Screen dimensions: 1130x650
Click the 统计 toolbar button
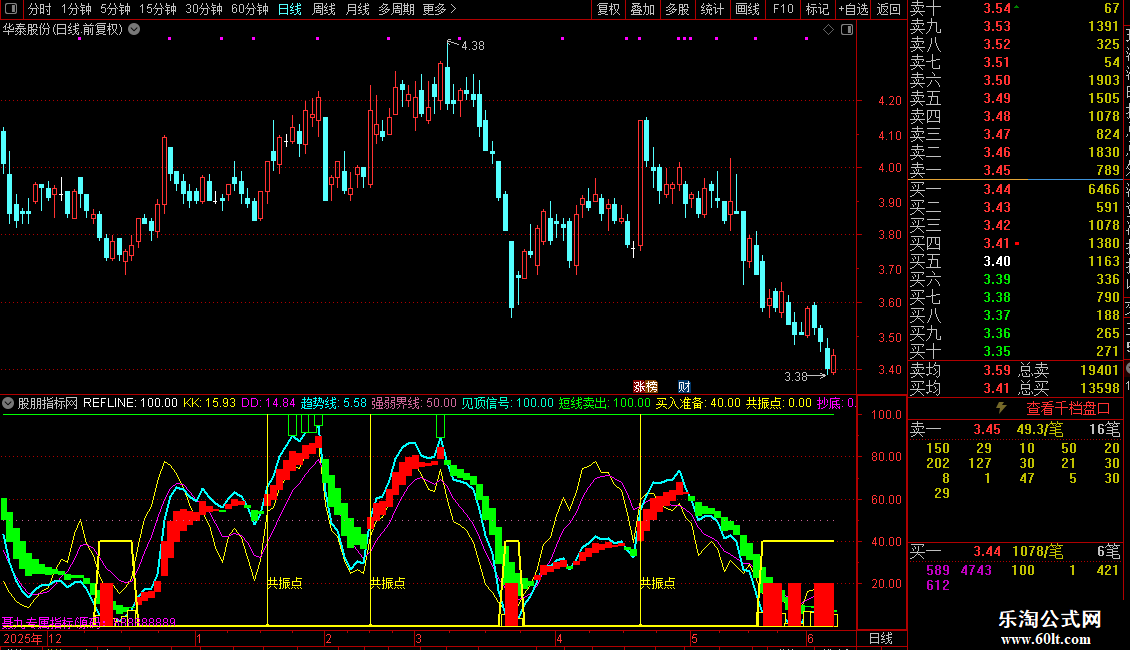click(712, 9)
